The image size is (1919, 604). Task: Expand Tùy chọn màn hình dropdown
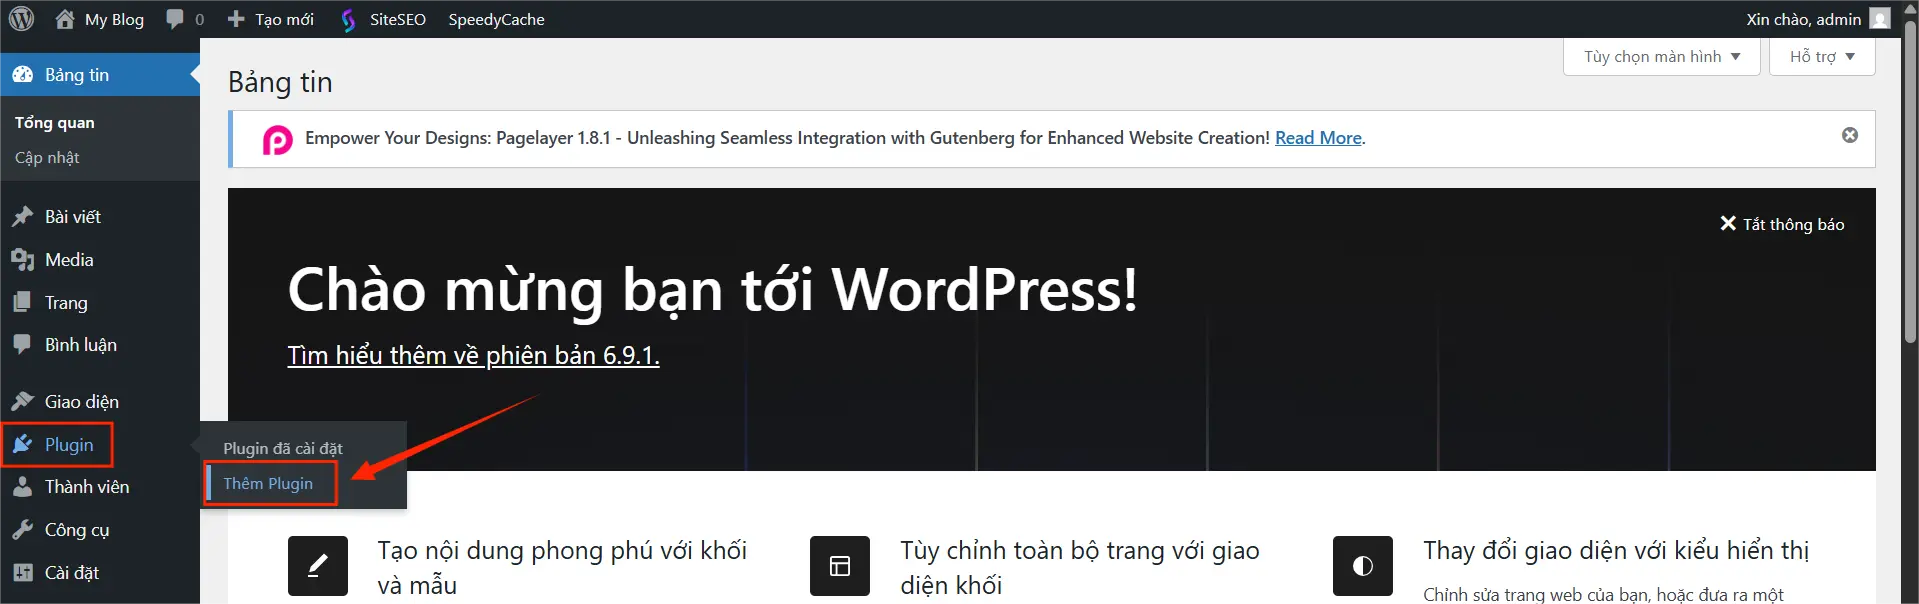(1661, 57)
